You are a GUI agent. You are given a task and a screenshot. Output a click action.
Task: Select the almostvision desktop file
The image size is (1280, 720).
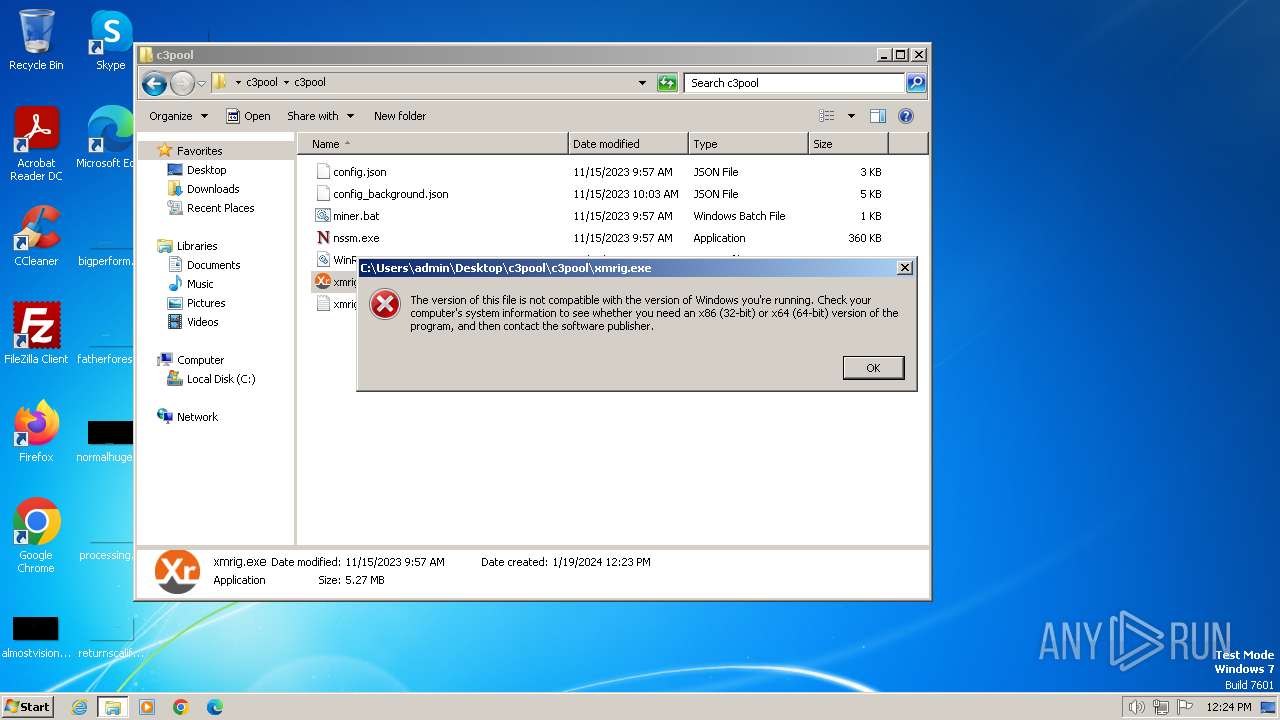(36, 636)
